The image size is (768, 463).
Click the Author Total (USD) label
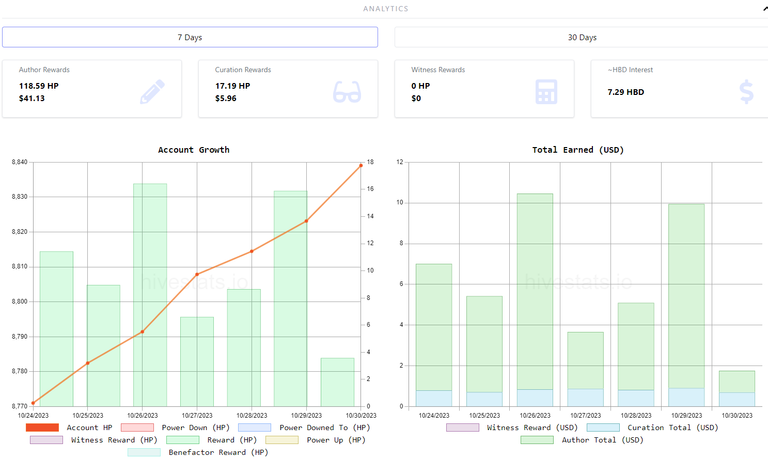602,440
